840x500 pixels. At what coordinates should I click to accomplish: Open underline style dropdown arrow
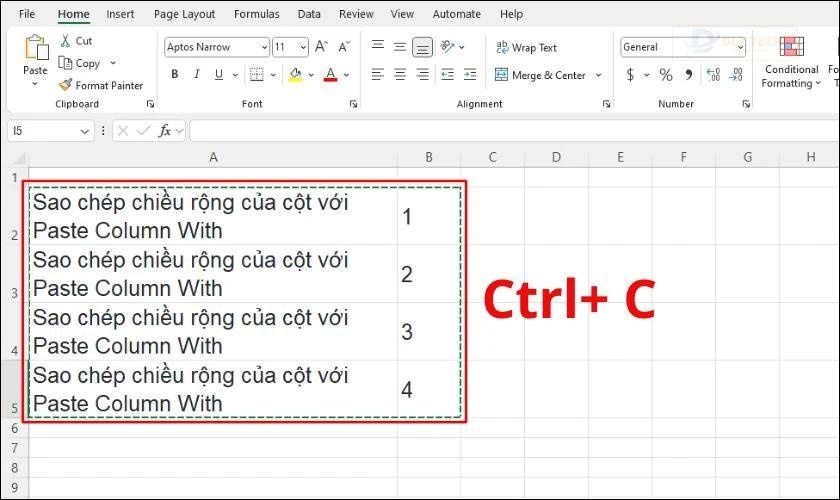point(235,75)
